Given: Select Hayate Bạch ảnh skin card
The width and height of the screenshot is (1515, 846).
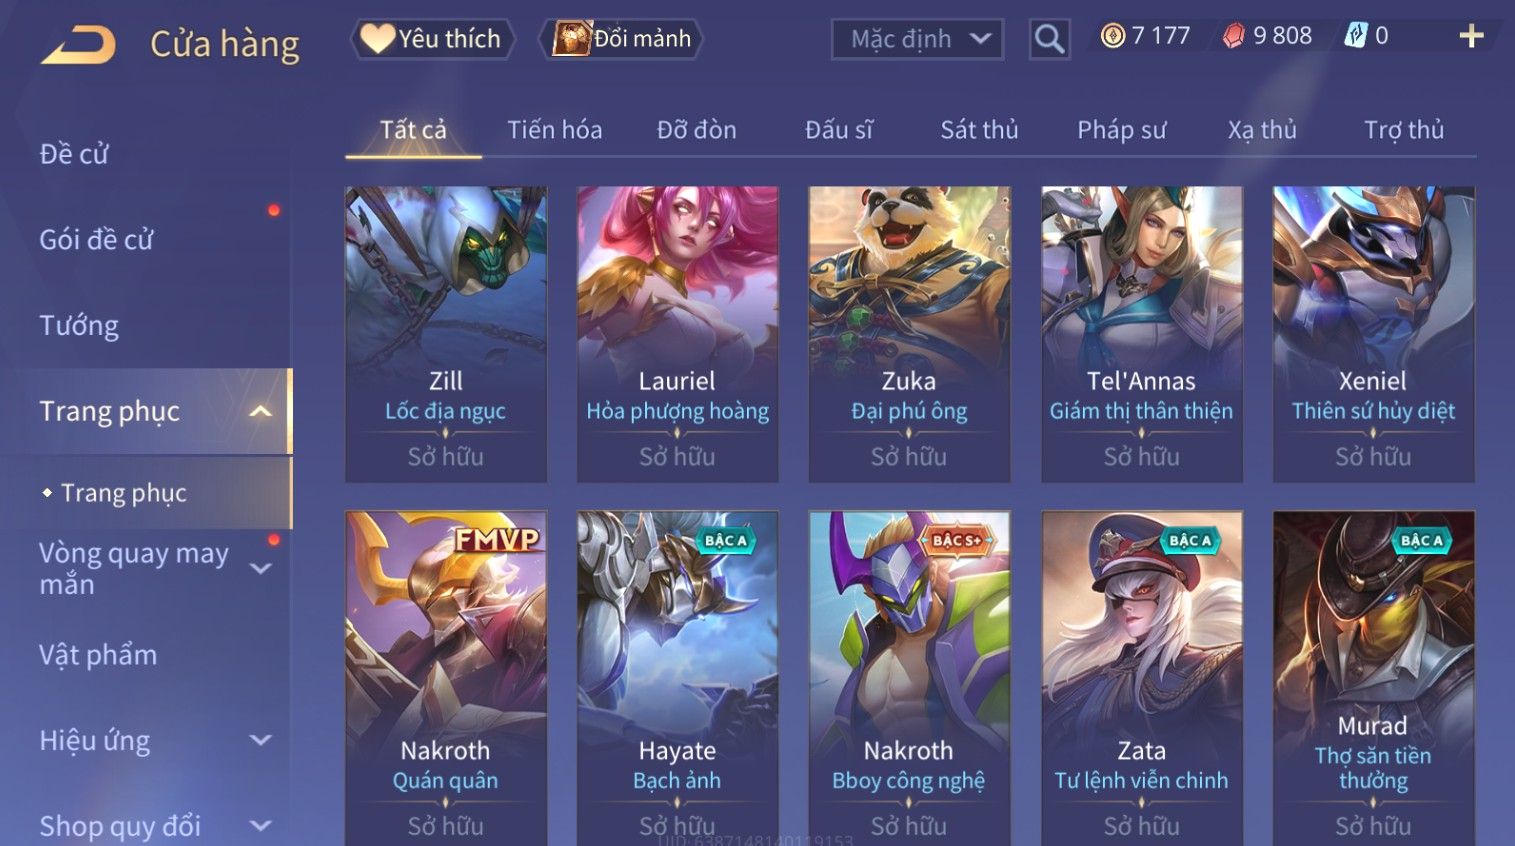Looking at the screenshot, I should [677, 678].
